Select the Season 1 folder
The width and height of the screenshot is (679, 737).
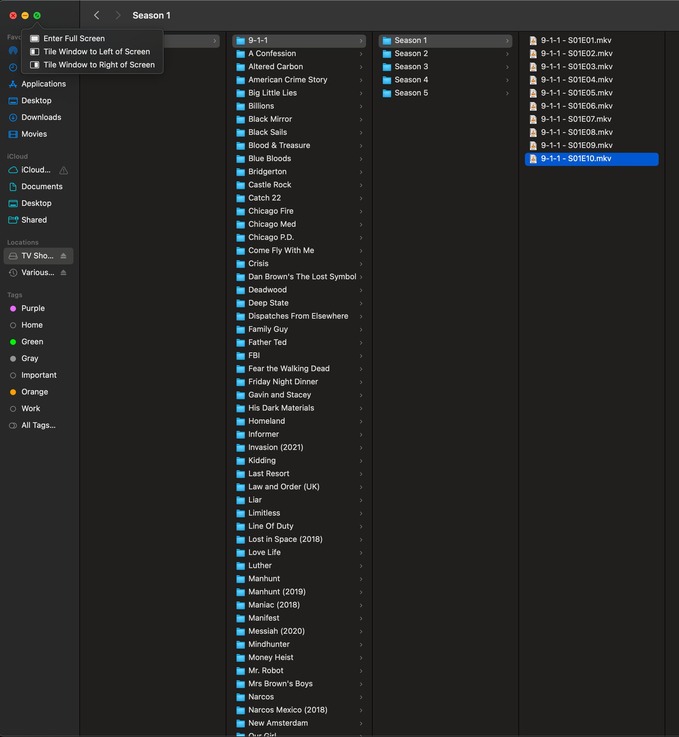click(x=445, y=40)
